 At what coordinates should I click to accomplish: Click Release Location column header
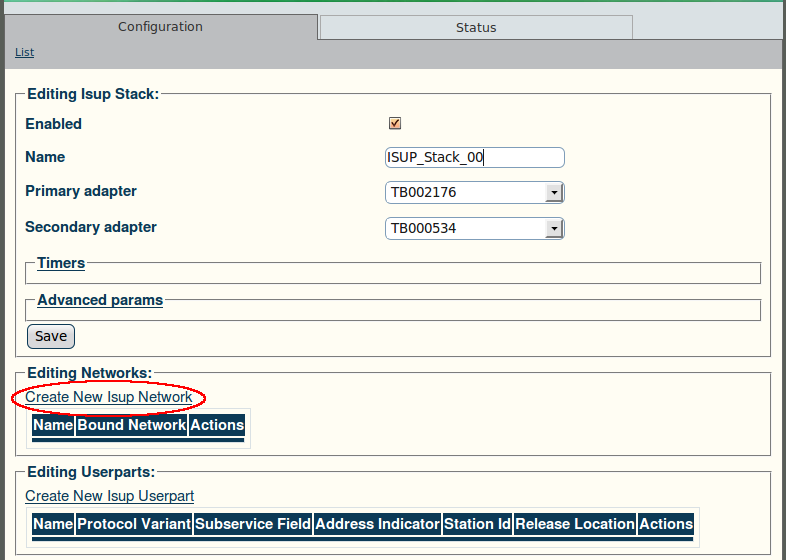575,524
